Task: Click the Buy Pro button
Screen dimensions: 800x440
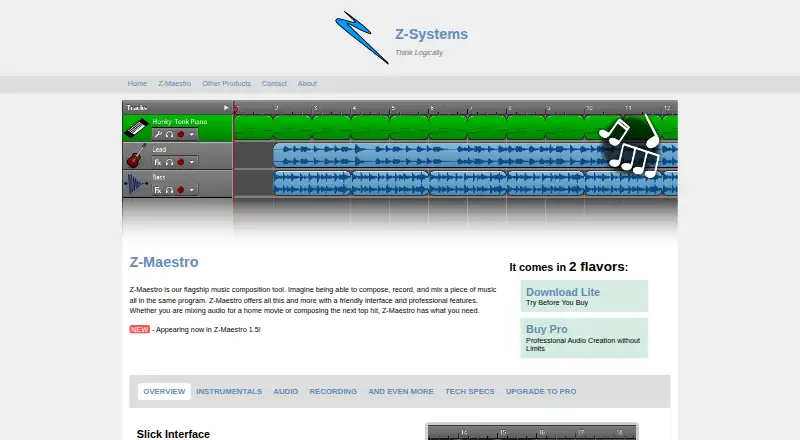Action: click(584, 338)
